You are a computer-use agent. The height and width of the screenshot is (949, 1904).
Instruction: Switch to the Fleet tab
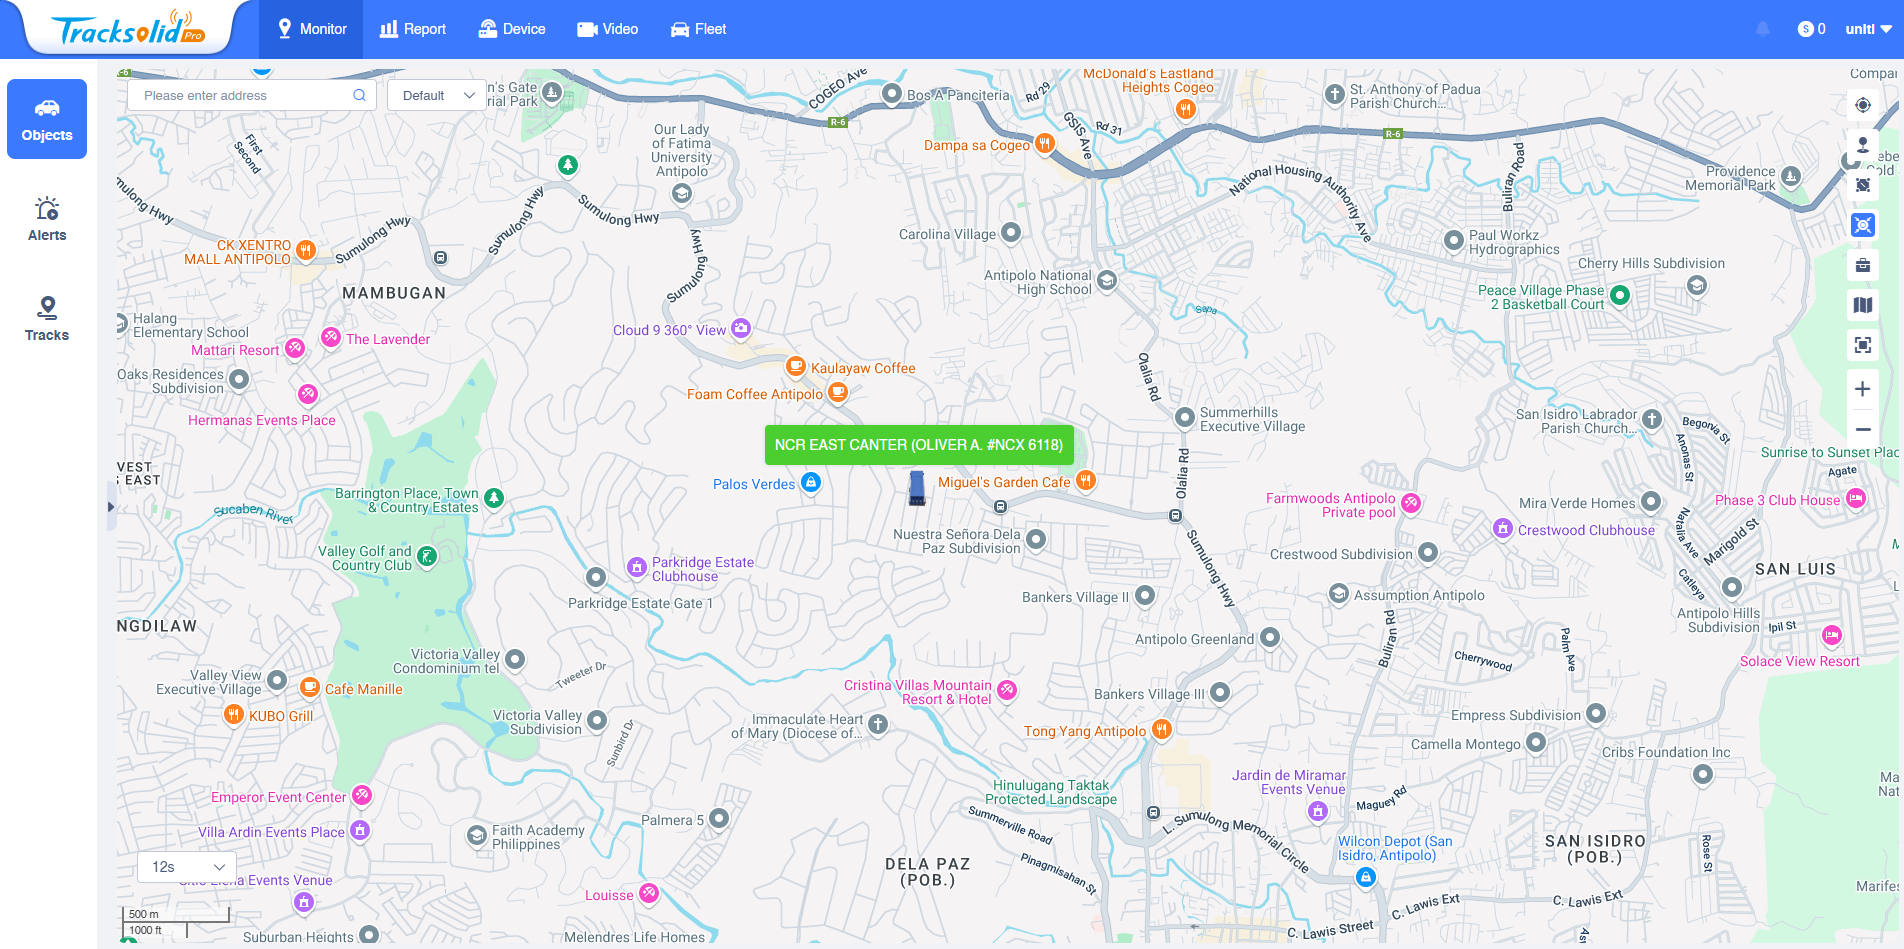pyautogui.click(x=698, y=29)
